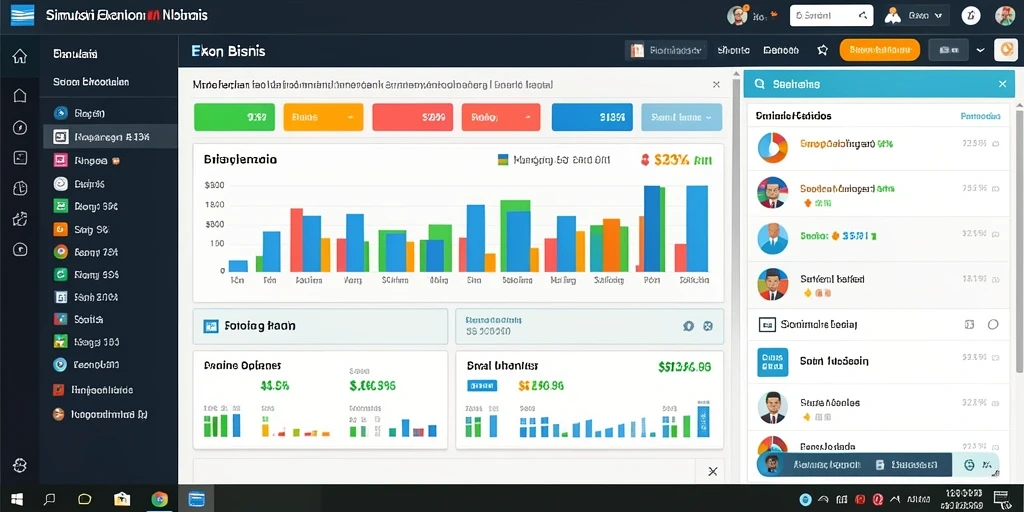Click the blue-yellow legend swatch in the chart header
Image resolution: width=1024 pixels, height=512 pixels.
503,159
